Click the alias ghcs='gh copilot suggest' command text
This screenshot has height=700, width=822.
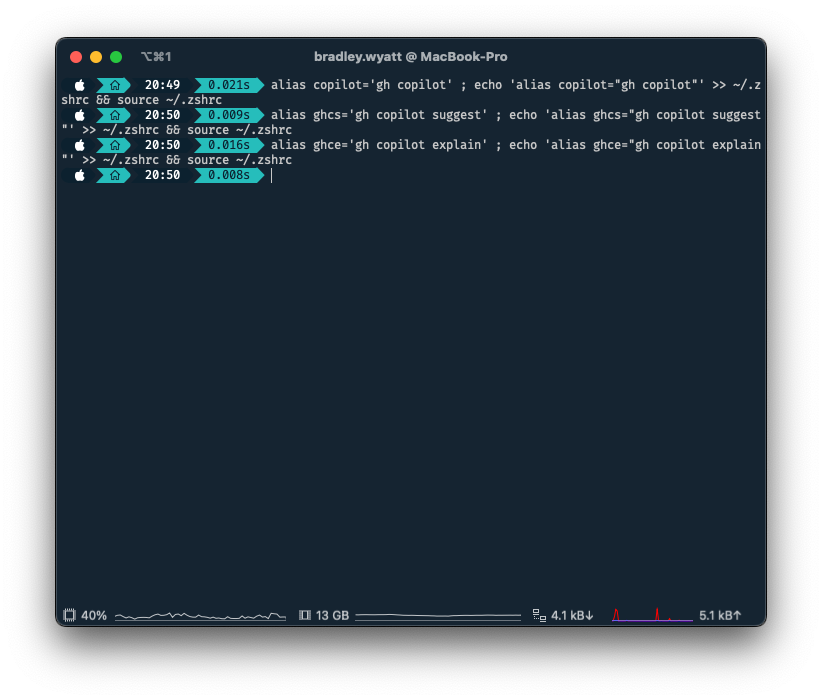(380, 115)
